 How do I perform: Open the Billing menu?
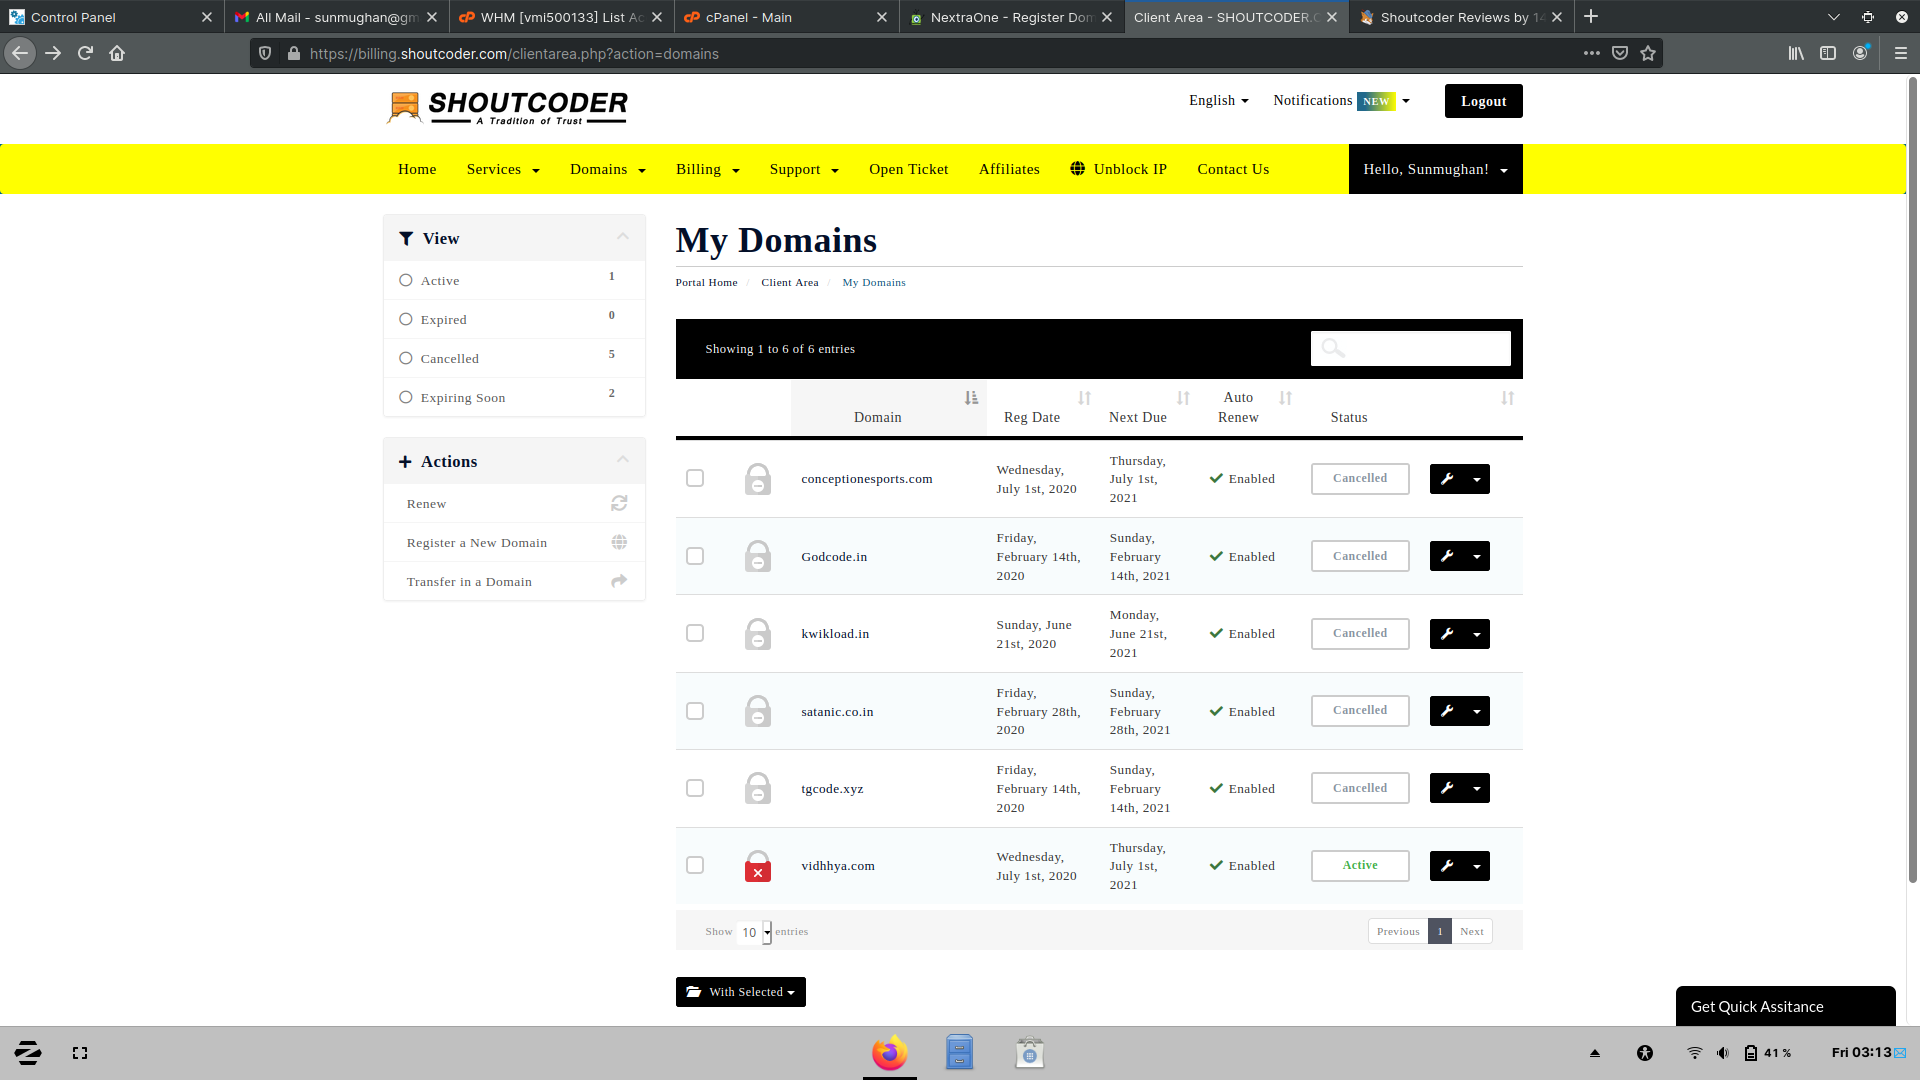pyautogui.click(x=708, y=169)
